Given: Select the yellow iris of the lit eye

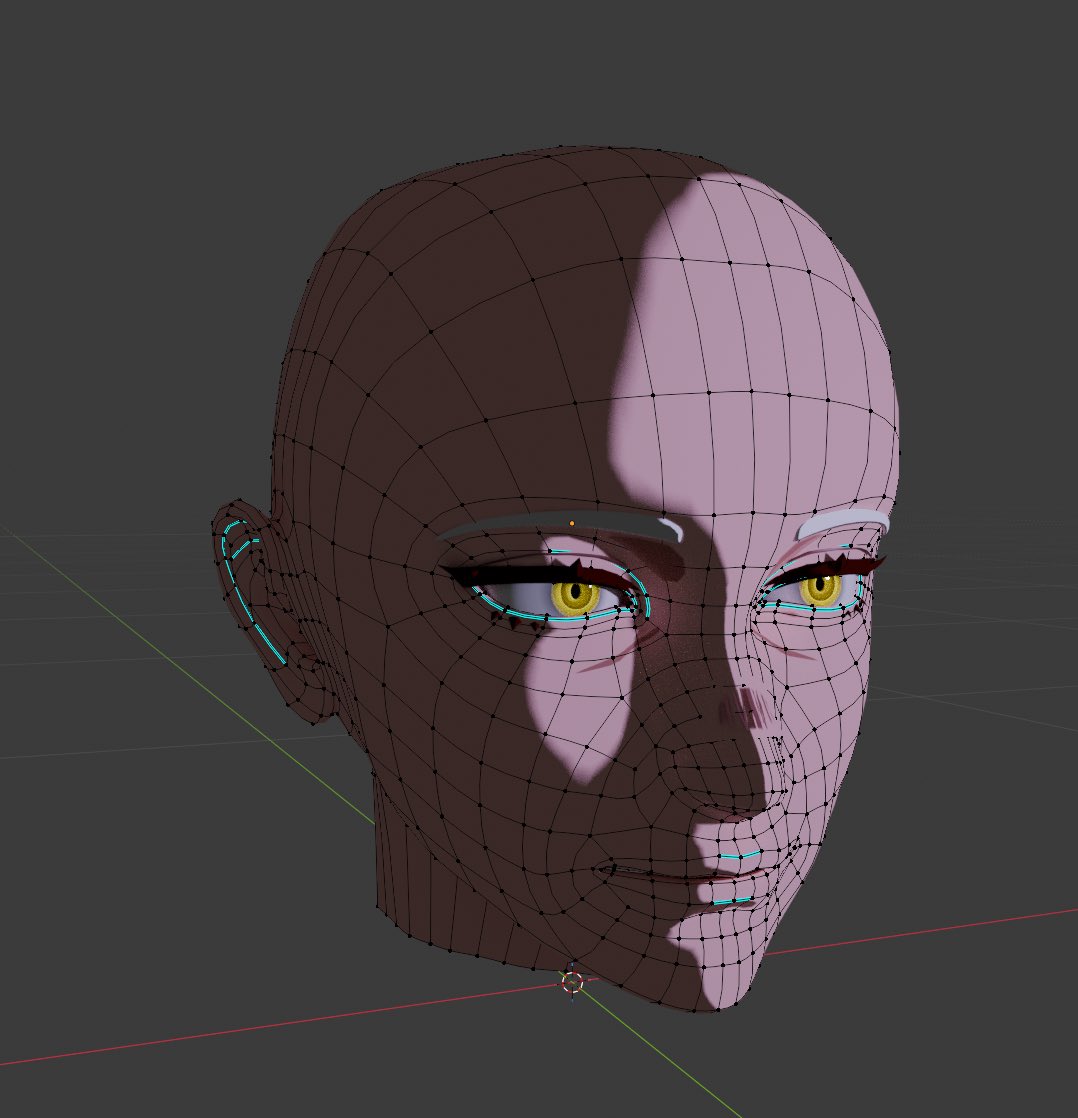Looking at the screenshot, I should (820, 588).
